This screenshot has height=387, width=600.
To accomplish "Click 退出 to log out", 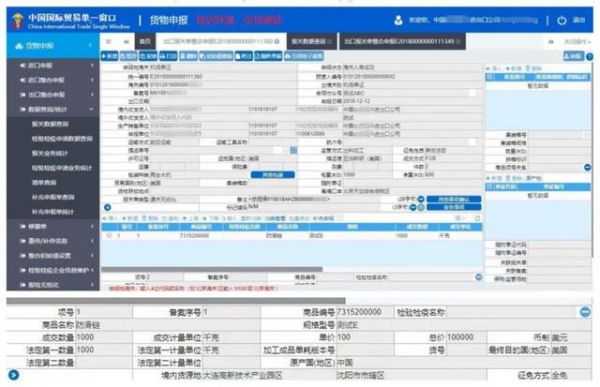I will tap(579, 20).
